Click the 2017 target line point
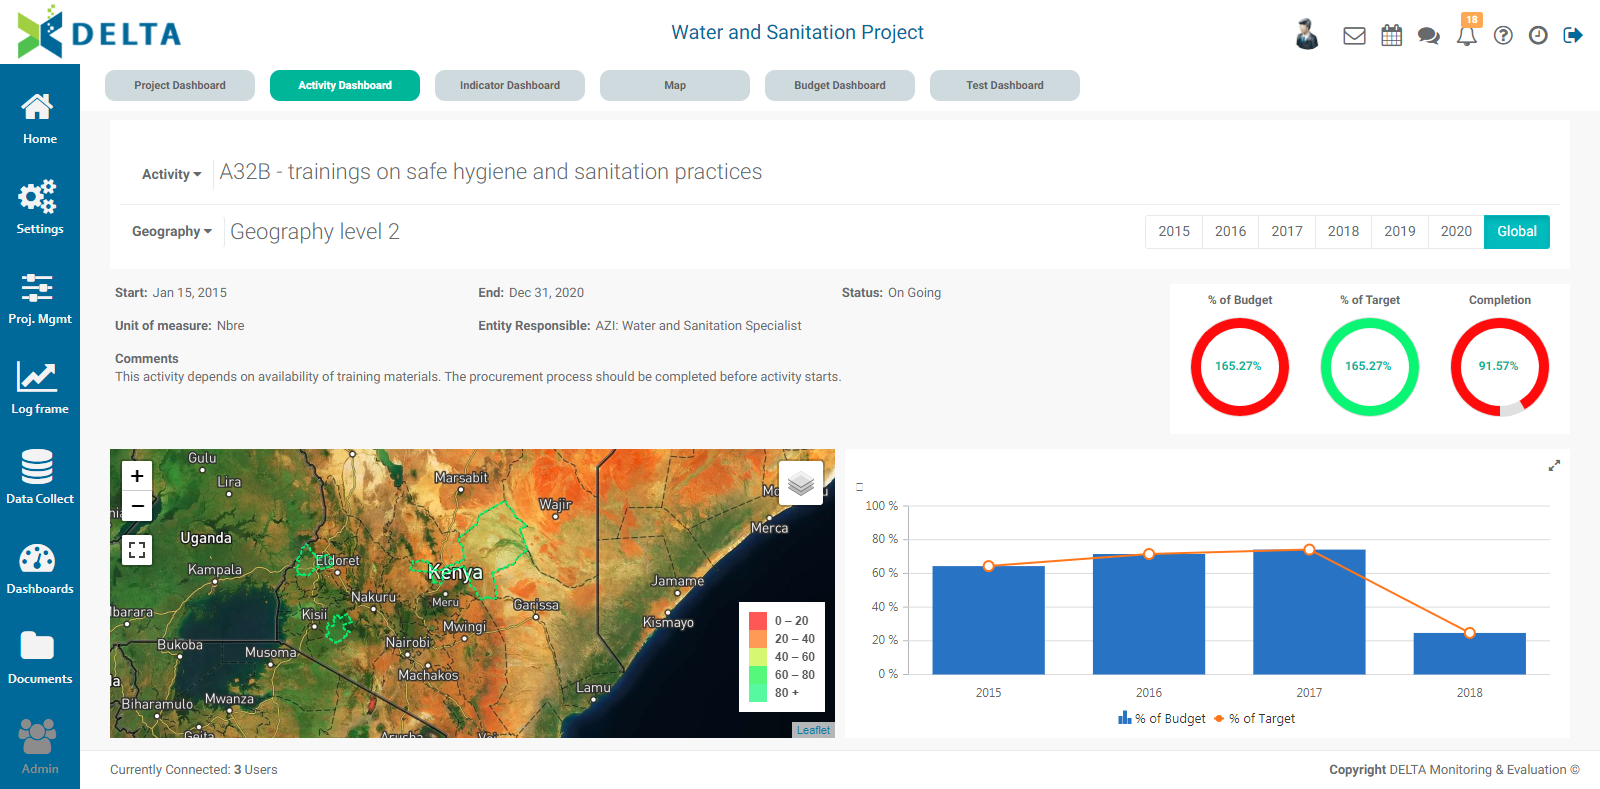The height and width of the screenshot is (789, 1600). tap(1309, 550)
